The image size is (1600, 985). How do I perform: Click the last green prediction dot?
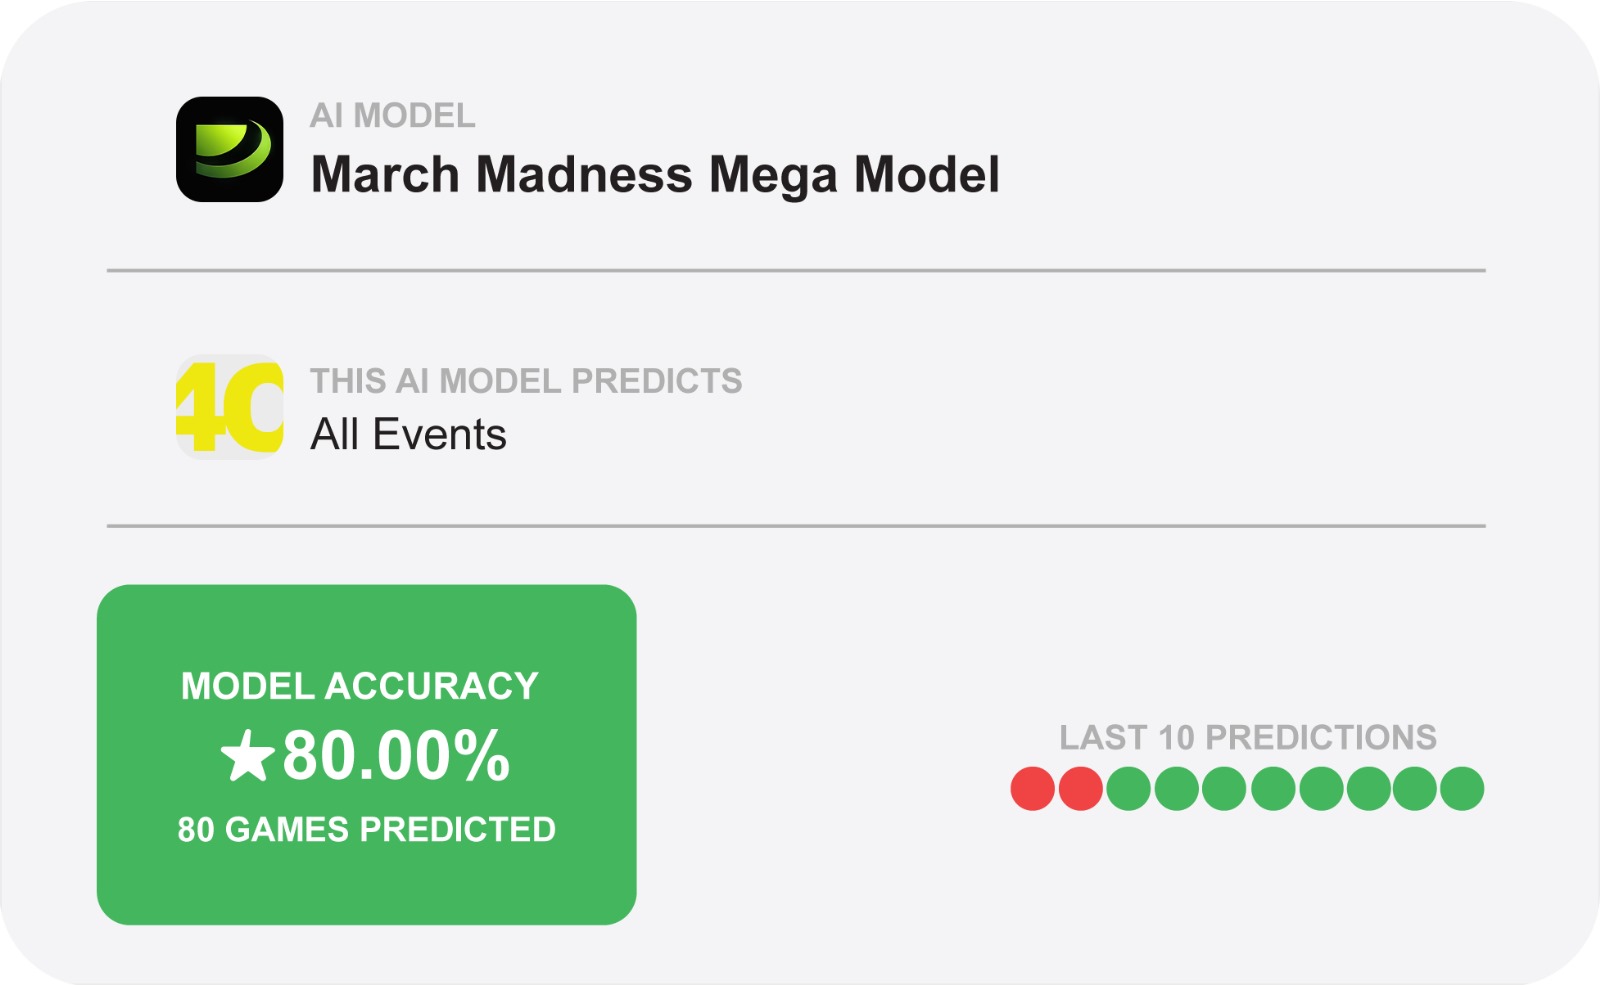click(x=1462, y=789)
